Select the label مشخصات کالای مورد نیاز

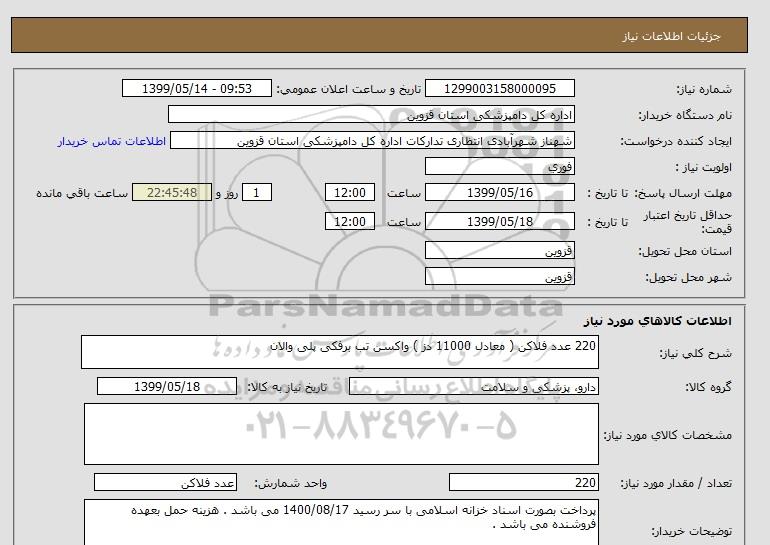click(667, 435)
